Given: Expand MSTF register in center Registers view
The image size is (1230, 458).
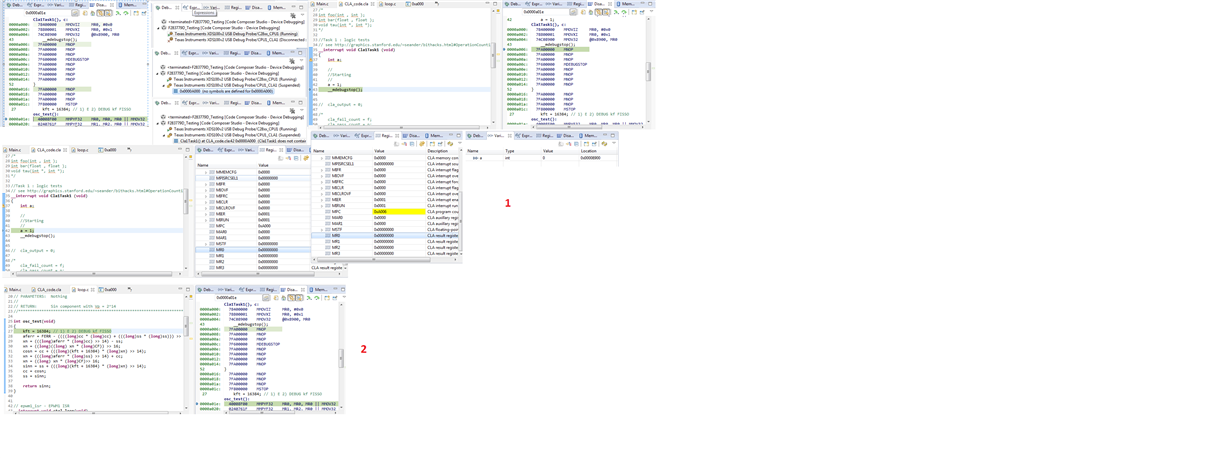Looking at the screenshot, I should point(322,229).
